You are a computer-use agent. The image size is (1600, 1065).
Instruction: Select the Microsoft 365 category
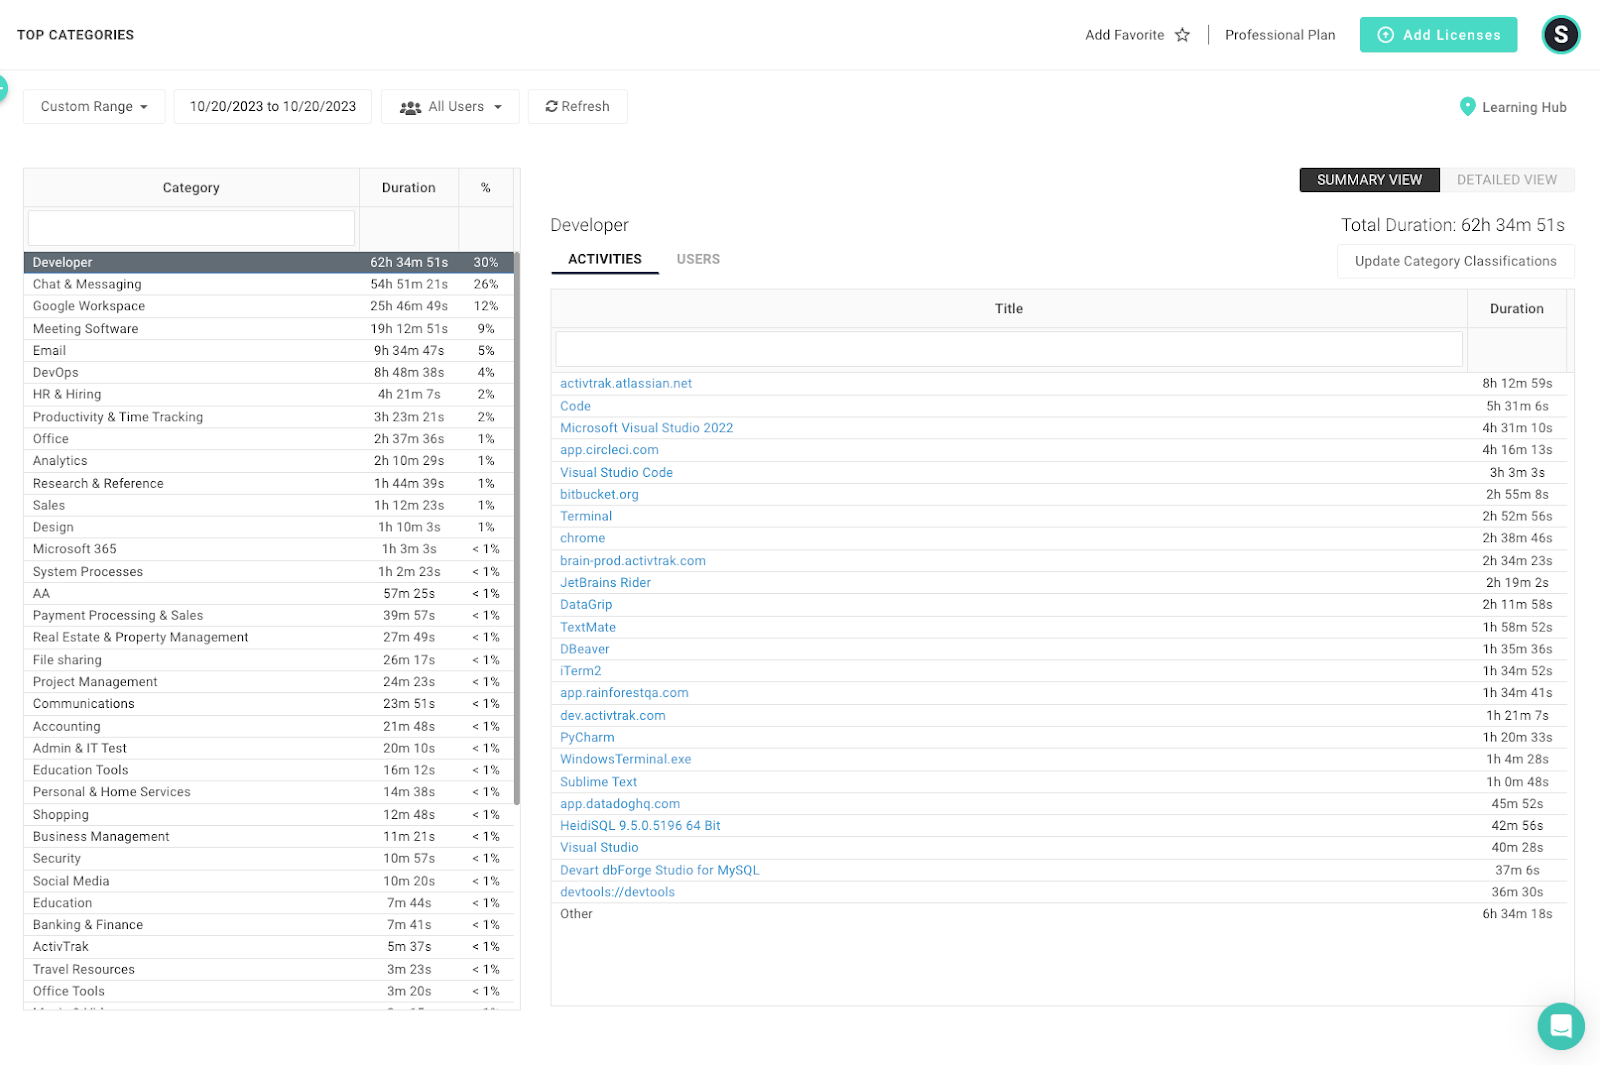tap(268, 549)
